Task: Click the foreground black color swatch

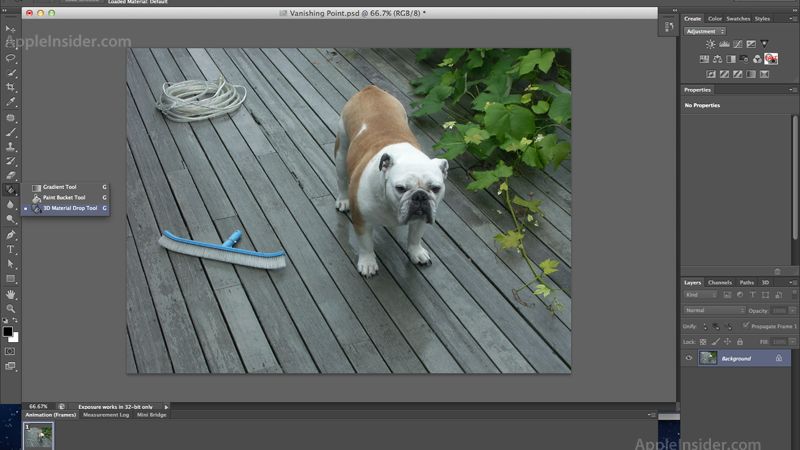Action: (8, 332)
